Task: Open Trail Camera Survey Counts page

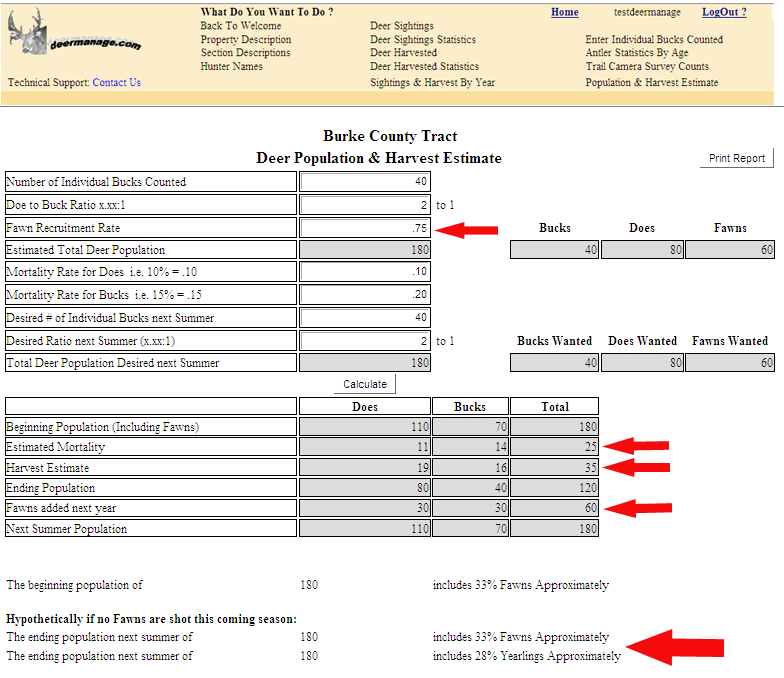Action: [647, 66]
